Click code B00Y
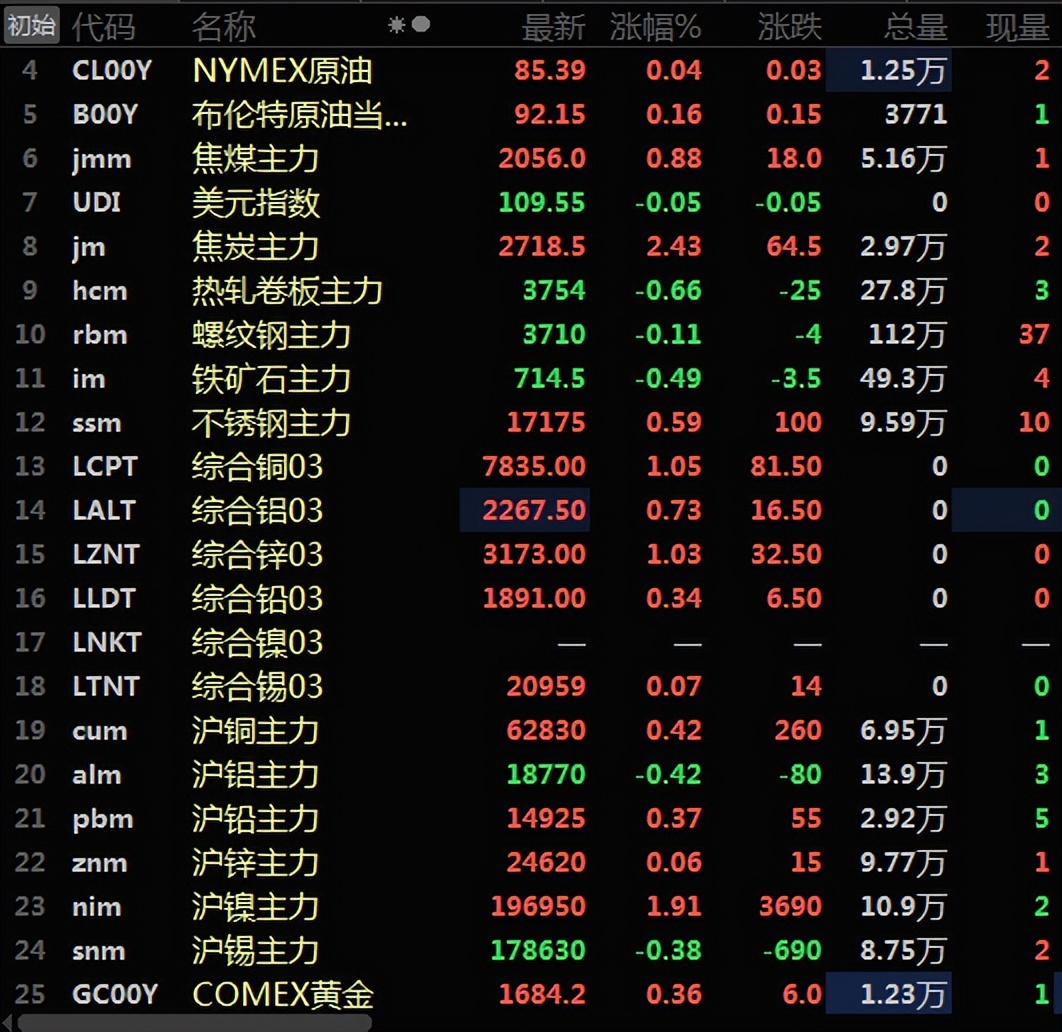Viewport: 1062px width, 1032px height. pos(105,114)
